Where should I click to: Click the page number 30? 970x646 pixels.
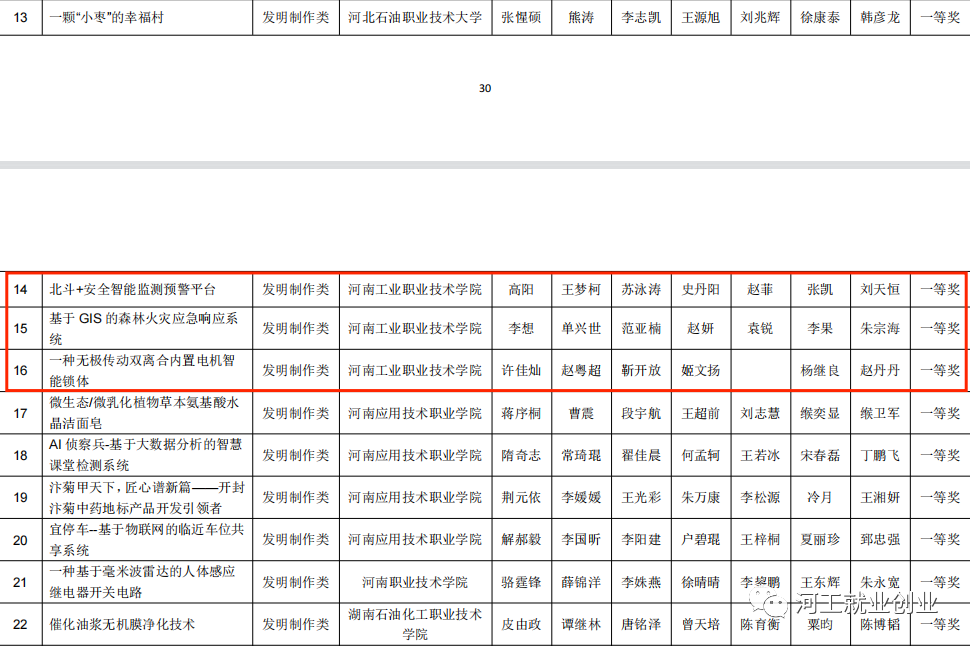(x=485, y=88)
